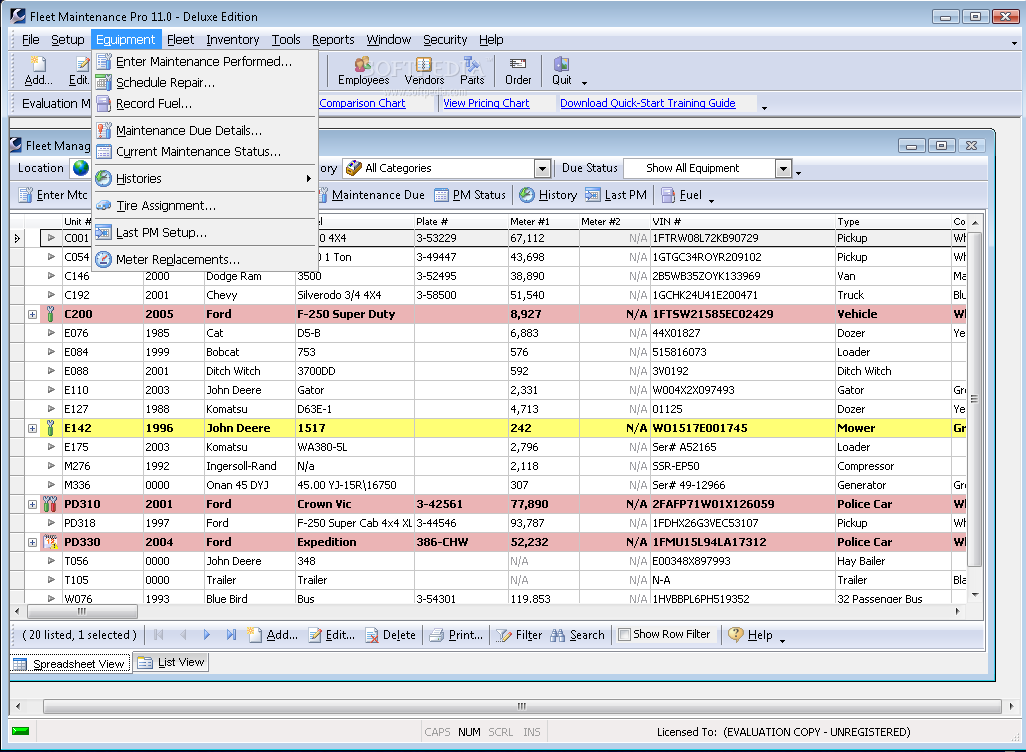This screenshot has height=752, width=1026.
Task: Click wrench icons on row PD310
Action: 50,504
